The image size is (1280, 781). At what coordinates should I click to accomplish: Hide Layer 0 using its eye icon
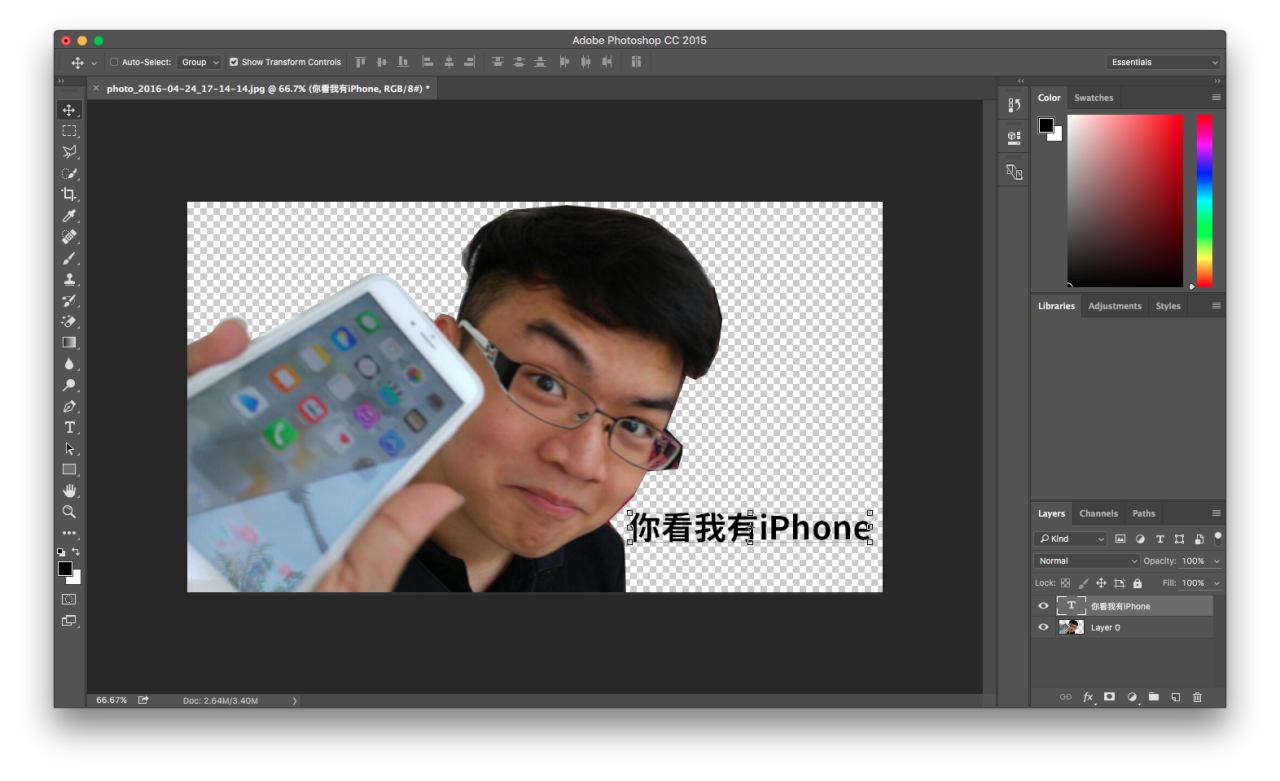pyautogui.click(x=1044, y=627)
